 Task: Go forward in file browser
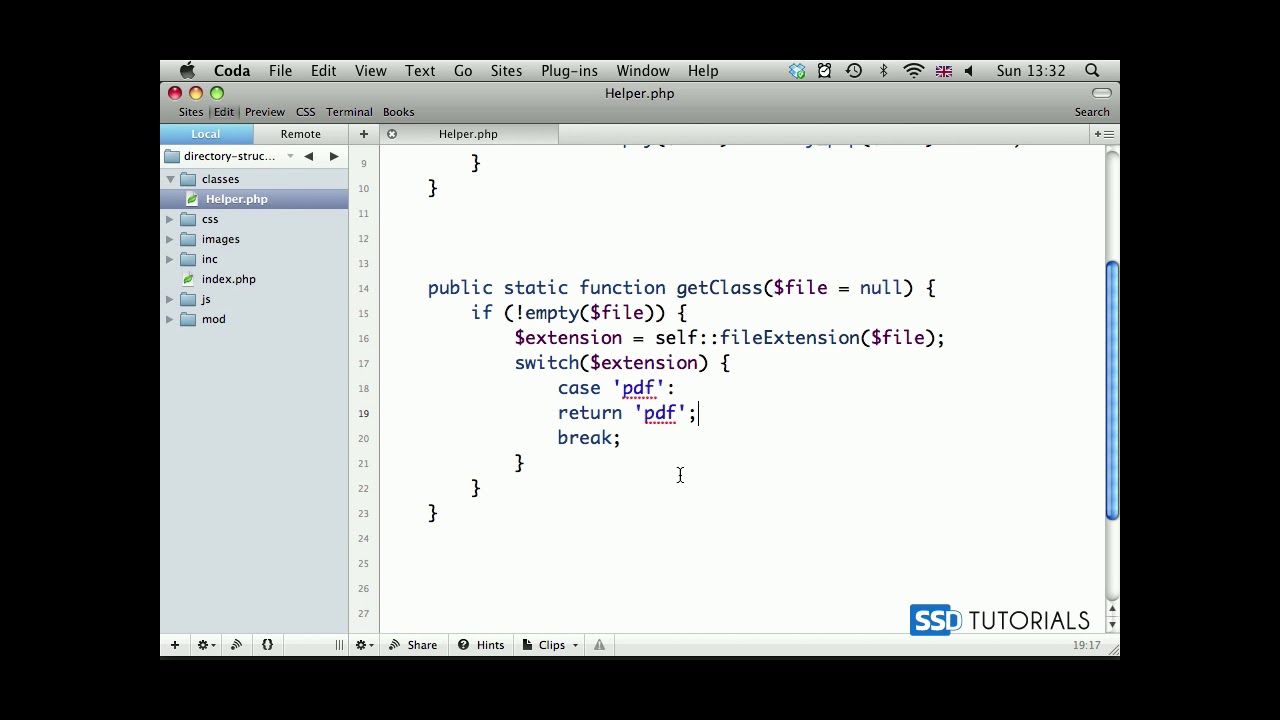coord(333,156)
